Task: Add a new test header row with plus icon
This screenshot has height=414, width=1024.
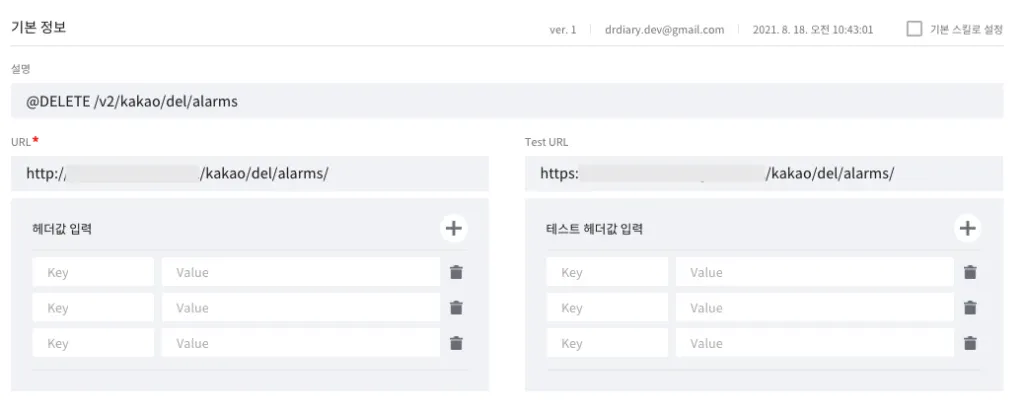Action: (x=967, y=228)
